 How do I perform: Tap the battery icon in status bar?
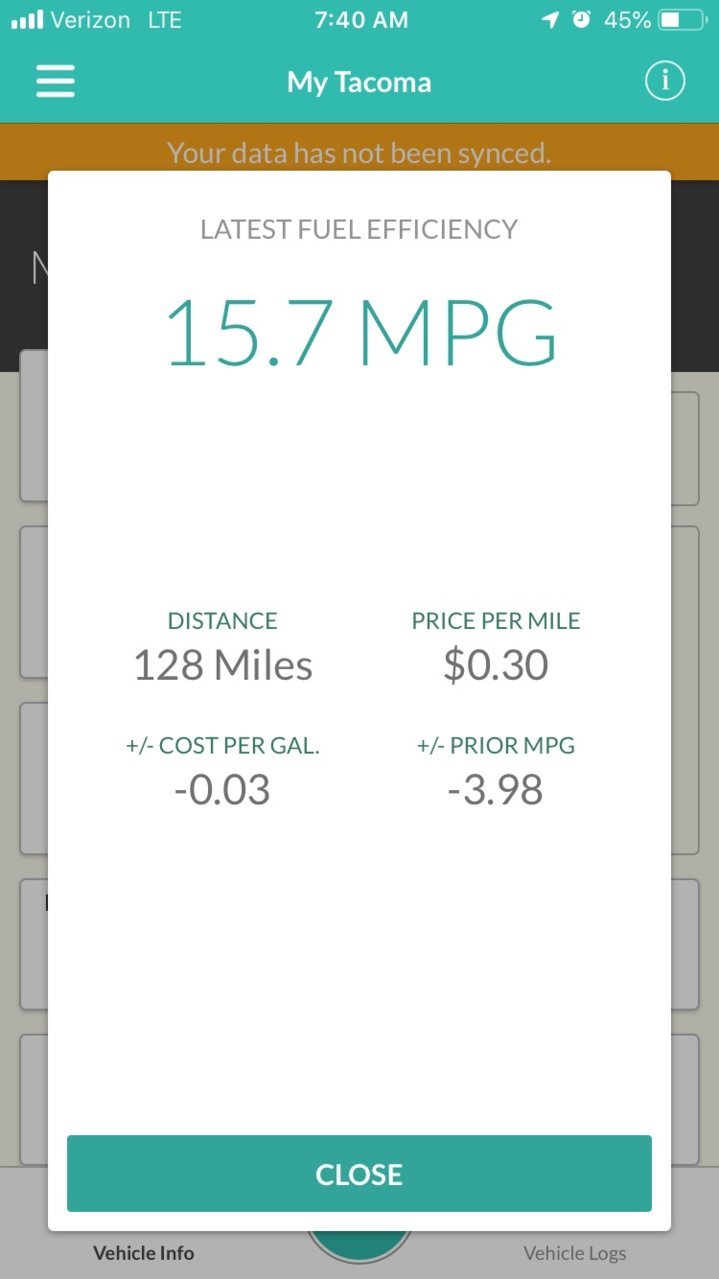(x=683, y=19)
